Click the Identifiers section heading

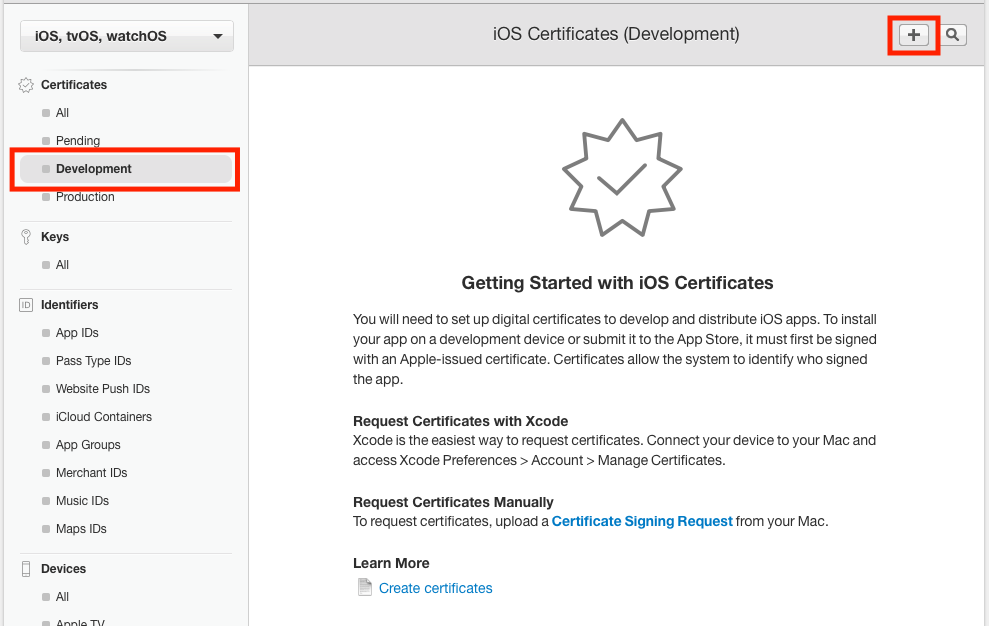coord(69,305)
